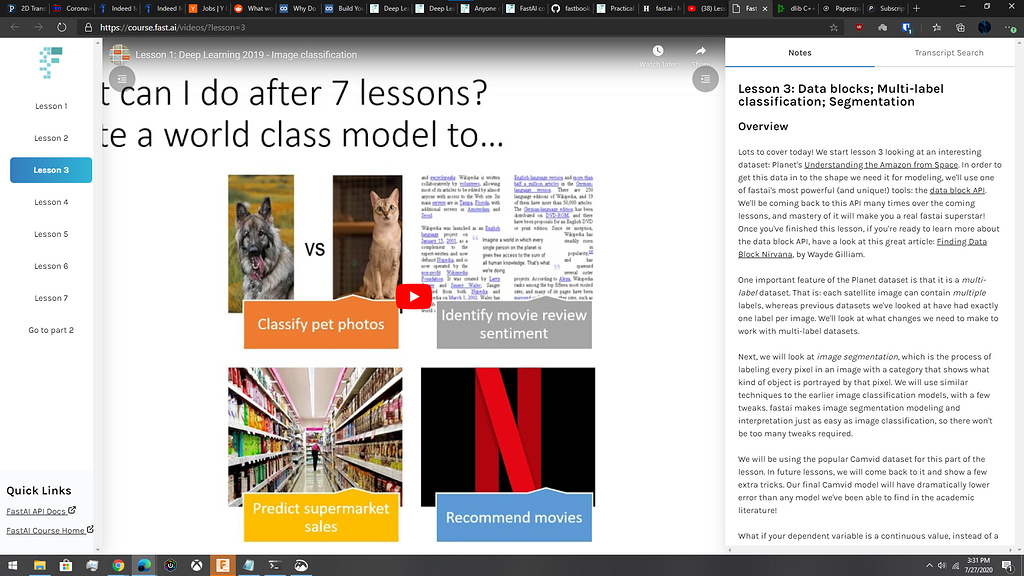Open a new browser tab with the plus

[x=916, y=8]
